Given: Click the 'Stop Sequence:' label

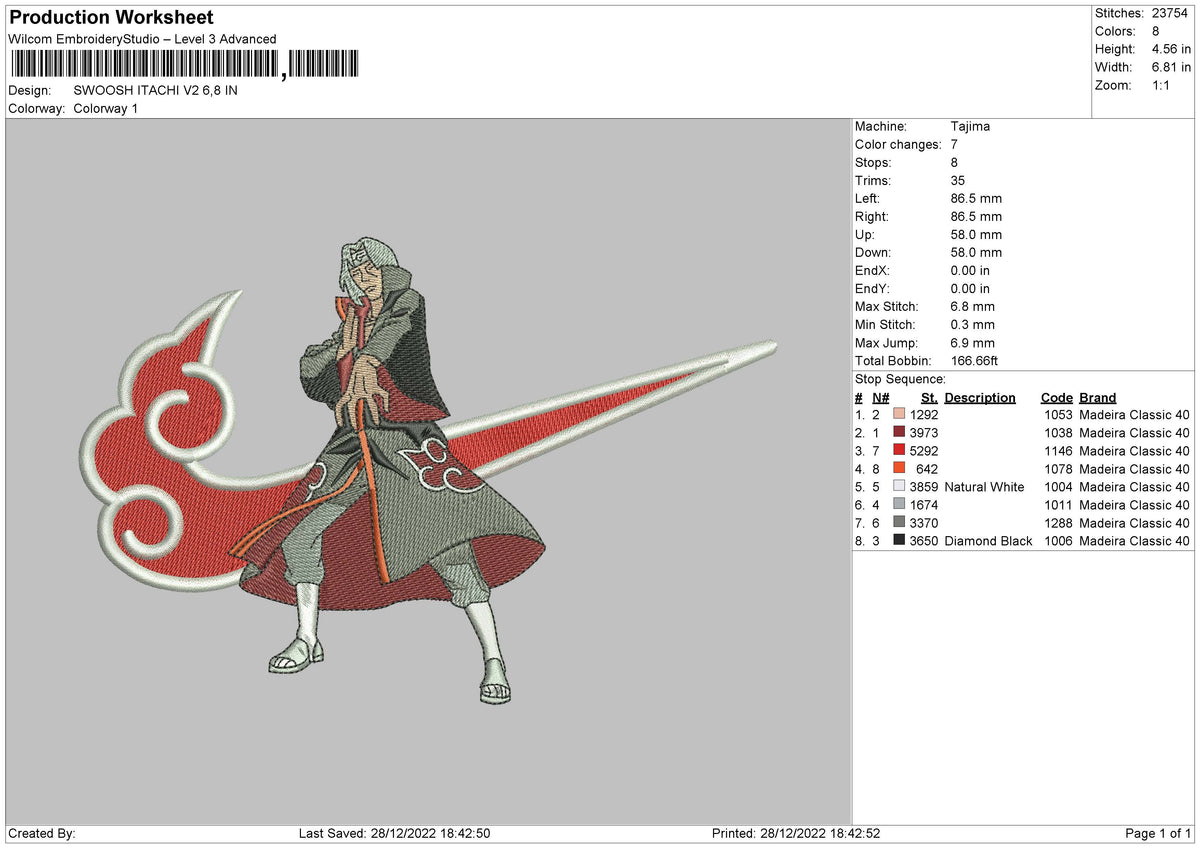Looking at the screenshot, I should coord(900,379).
